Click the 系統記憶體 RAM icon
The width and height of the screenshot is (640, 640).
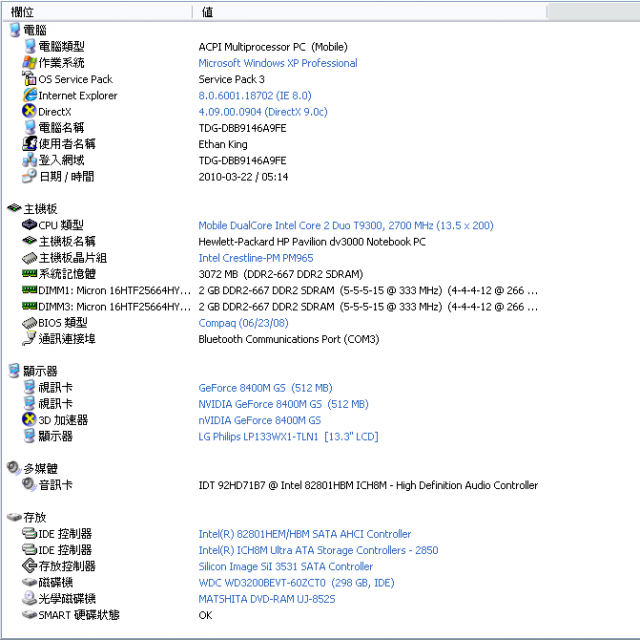(29, 273)
